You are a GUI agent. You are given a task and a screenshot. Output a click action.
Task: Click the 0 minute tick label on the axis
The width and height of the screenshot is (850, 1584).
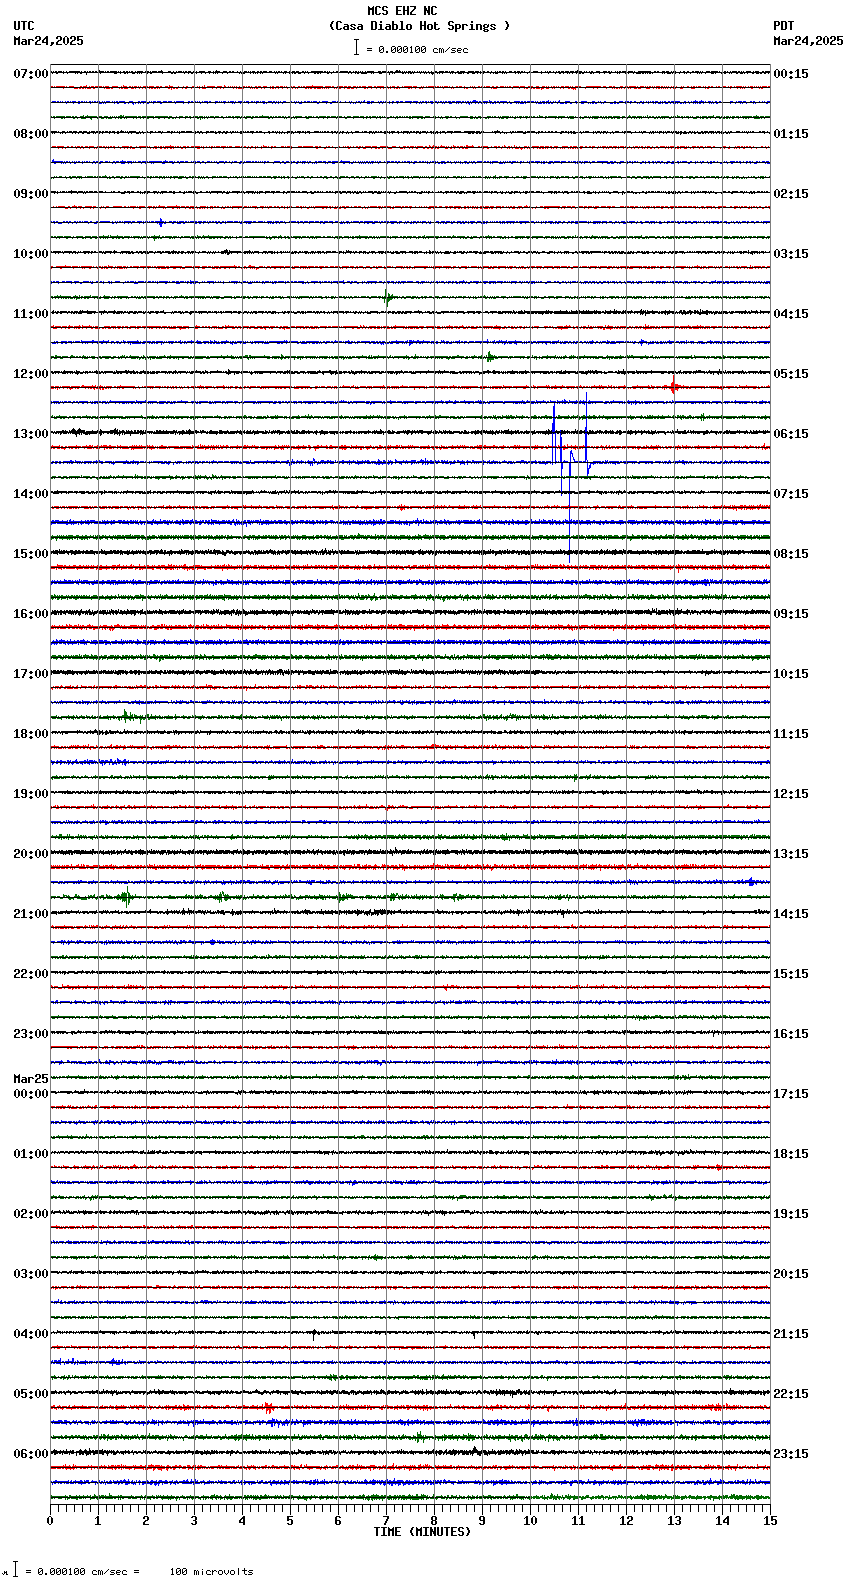click(50, 1521)
